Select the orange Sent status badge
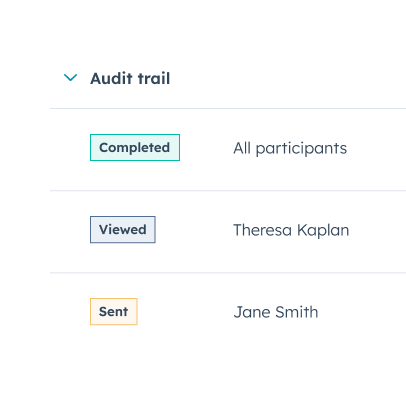This screenshot has width=406, height=406. (114, 312)
